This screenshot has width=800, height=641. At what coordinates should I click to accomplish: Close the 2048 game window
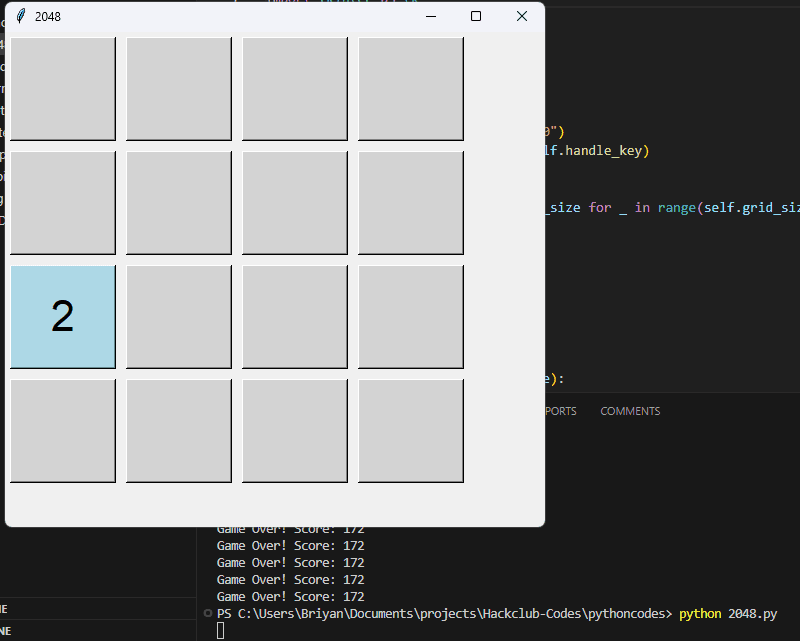click(521, 16)
